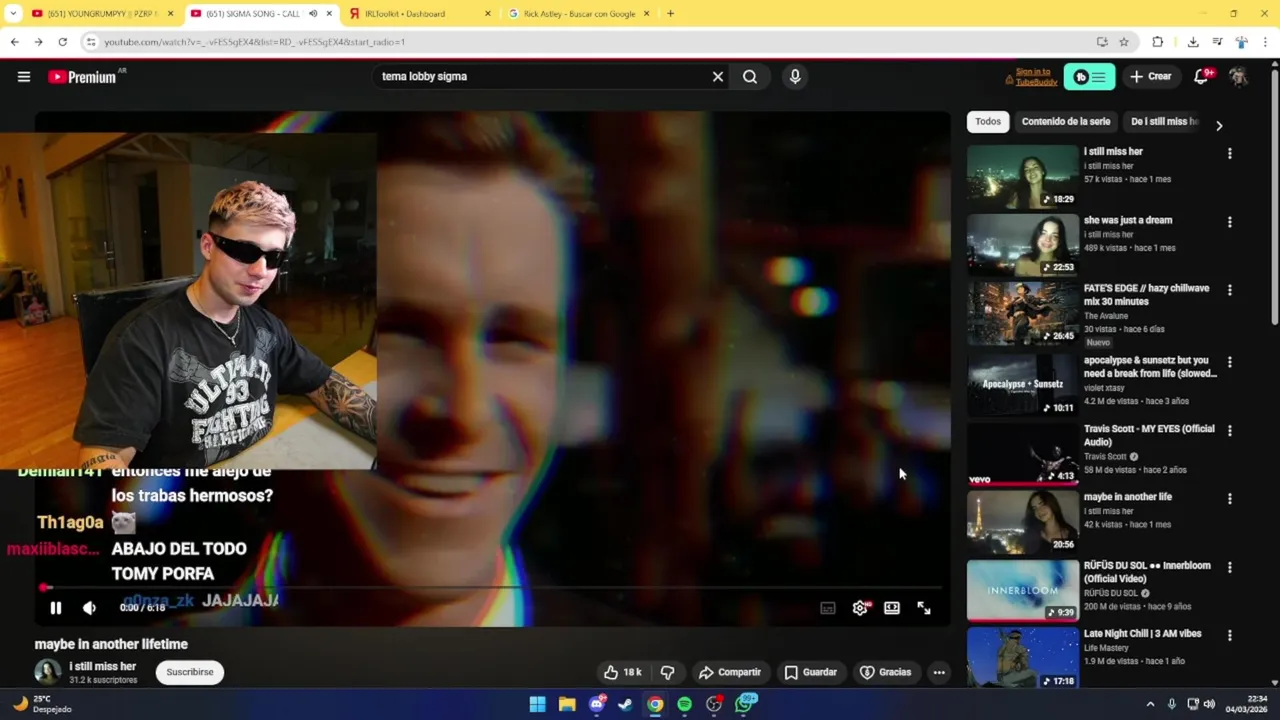Mute the video volume speaker
Image resolution: width=1280 pixels, height=720 pixels.
[x=89, y=608]
